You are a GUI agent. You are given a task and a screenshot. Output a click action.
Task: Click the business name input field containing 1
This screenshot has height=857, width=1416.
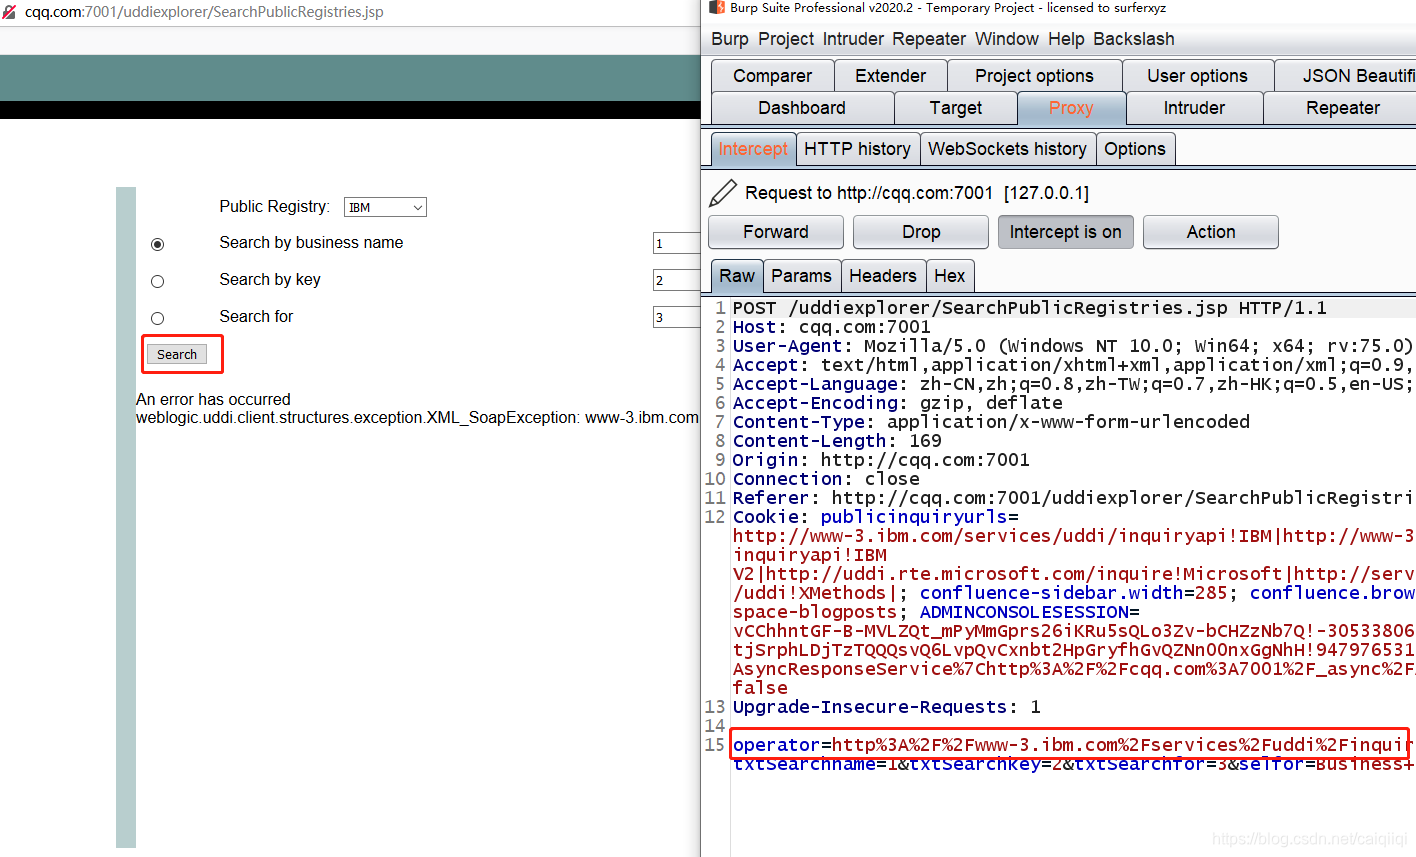(676, 243)
